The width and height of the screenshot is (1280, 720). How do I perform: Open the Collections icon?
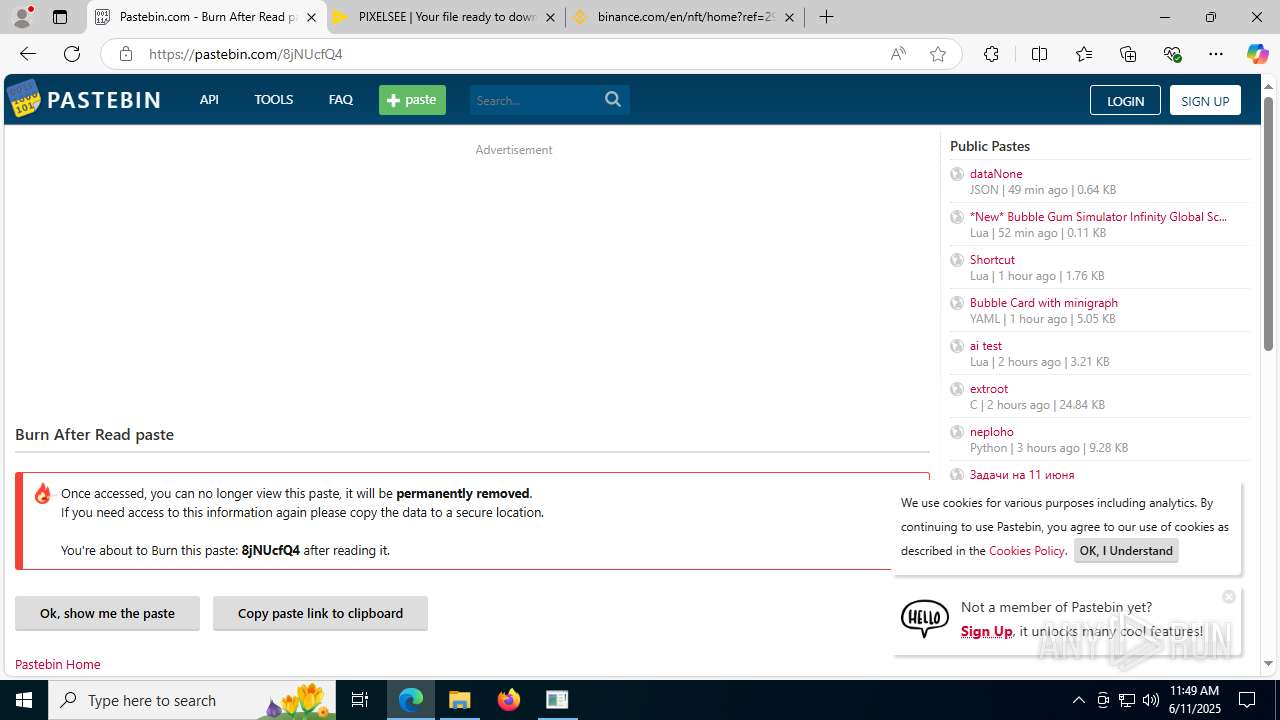(x=1128, y=54)
